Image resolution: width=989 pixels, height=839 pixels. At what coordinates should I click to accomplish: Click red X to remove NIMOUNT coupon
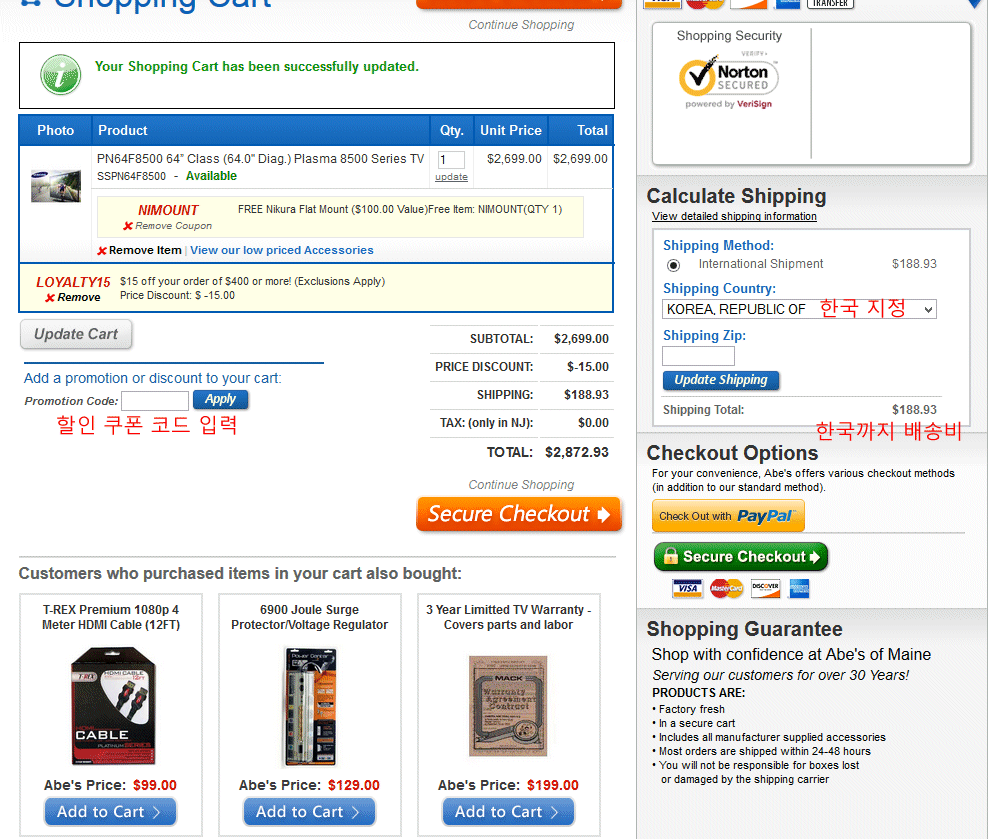click(128, 226)
